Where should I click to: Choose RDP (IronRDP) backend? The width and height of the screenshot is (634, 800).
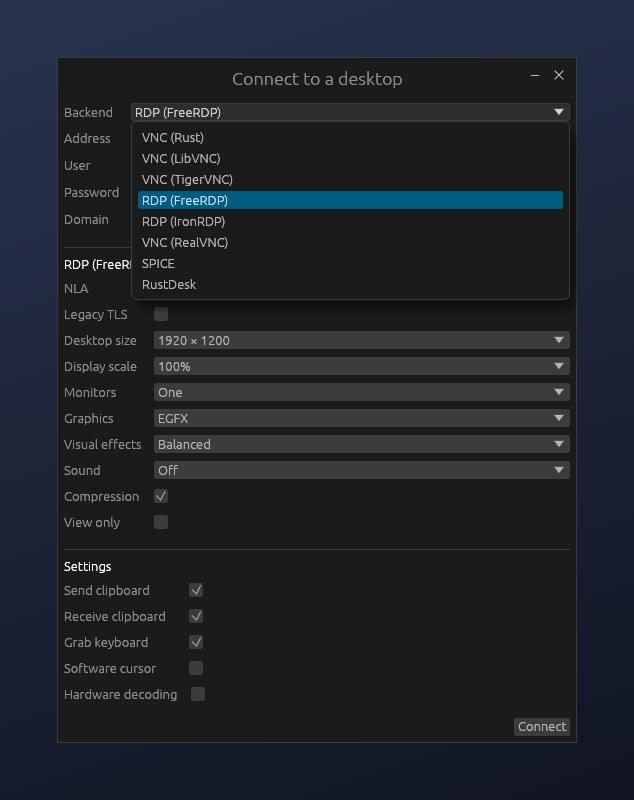point(350,221)
